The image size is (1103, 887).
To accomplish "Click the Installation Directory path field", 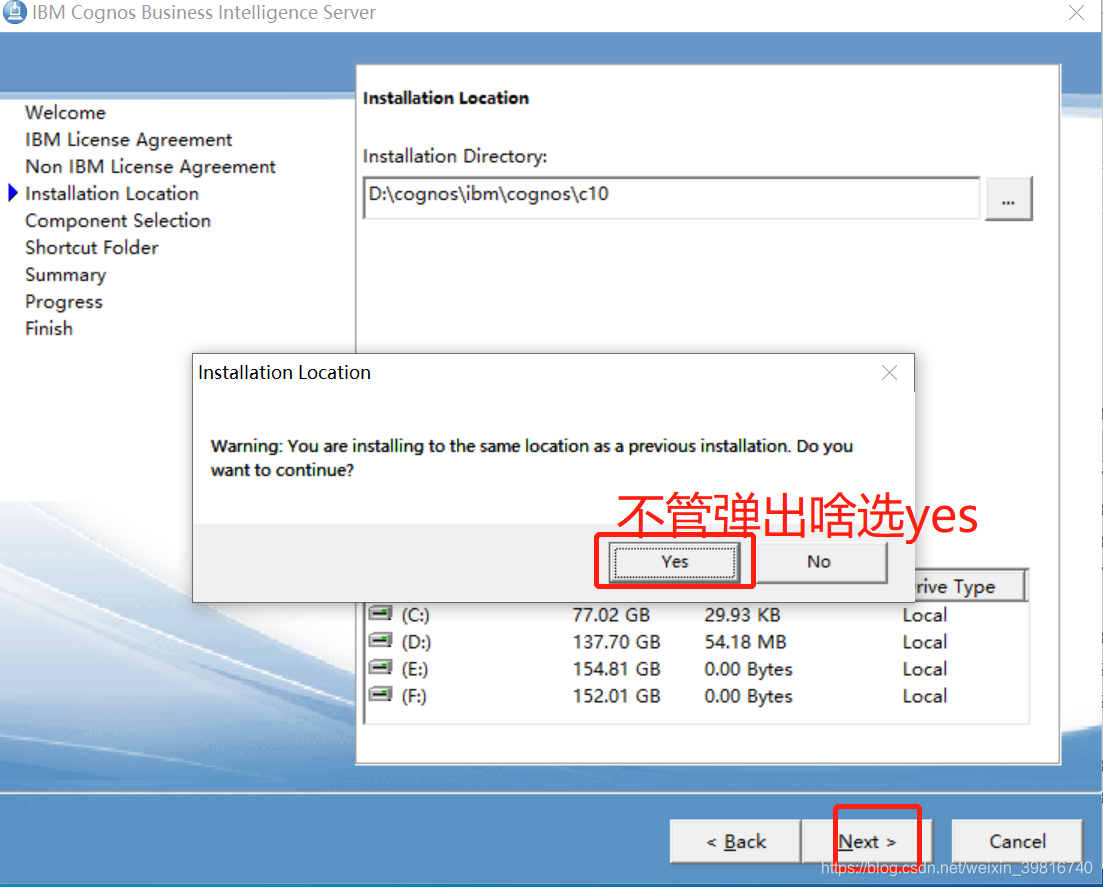I will tap(671, 198).
